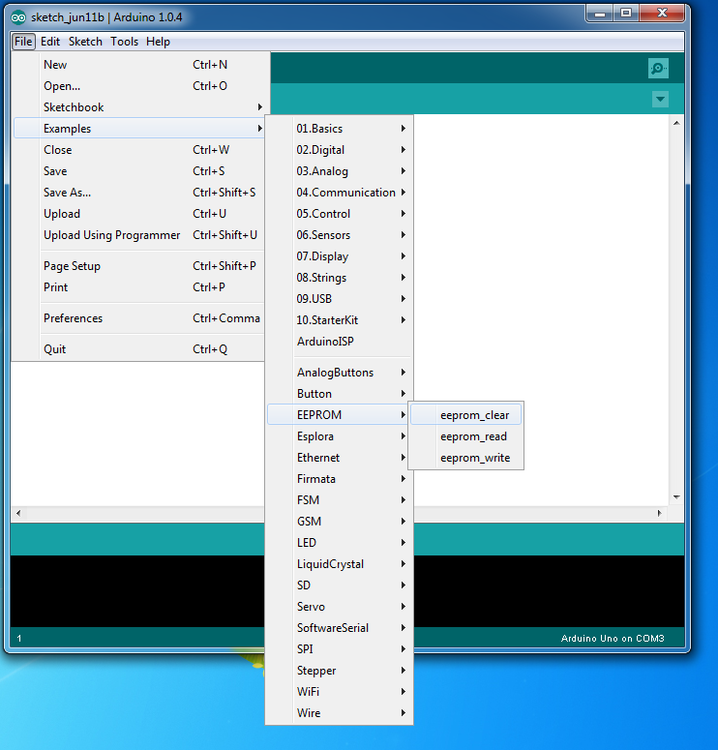Screen dimensions: 718x750
Task: Open the ArduinoISP example
Action: pos(339,341)
